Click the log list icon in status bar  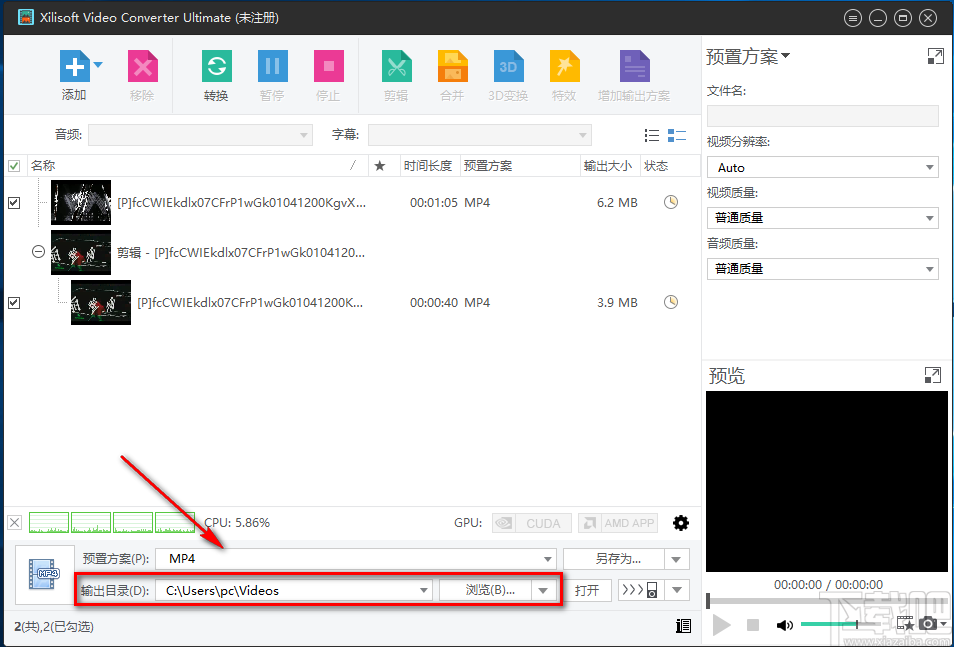(683, 626)
